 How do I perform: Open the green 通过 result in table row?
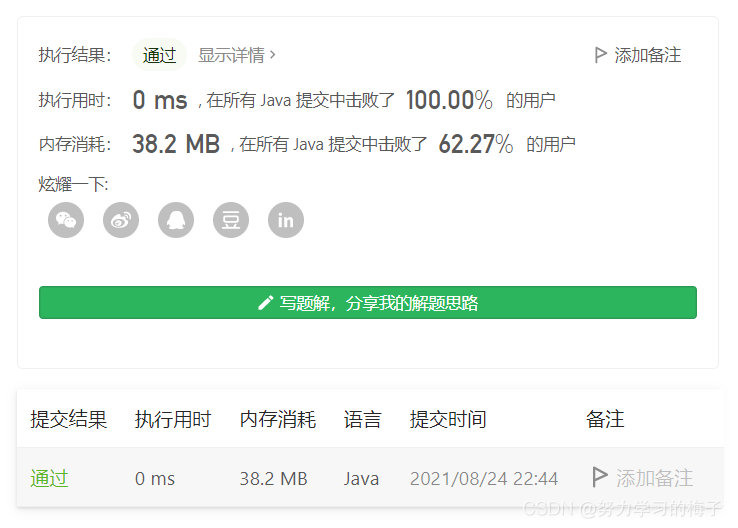click(x=49, y=479)
